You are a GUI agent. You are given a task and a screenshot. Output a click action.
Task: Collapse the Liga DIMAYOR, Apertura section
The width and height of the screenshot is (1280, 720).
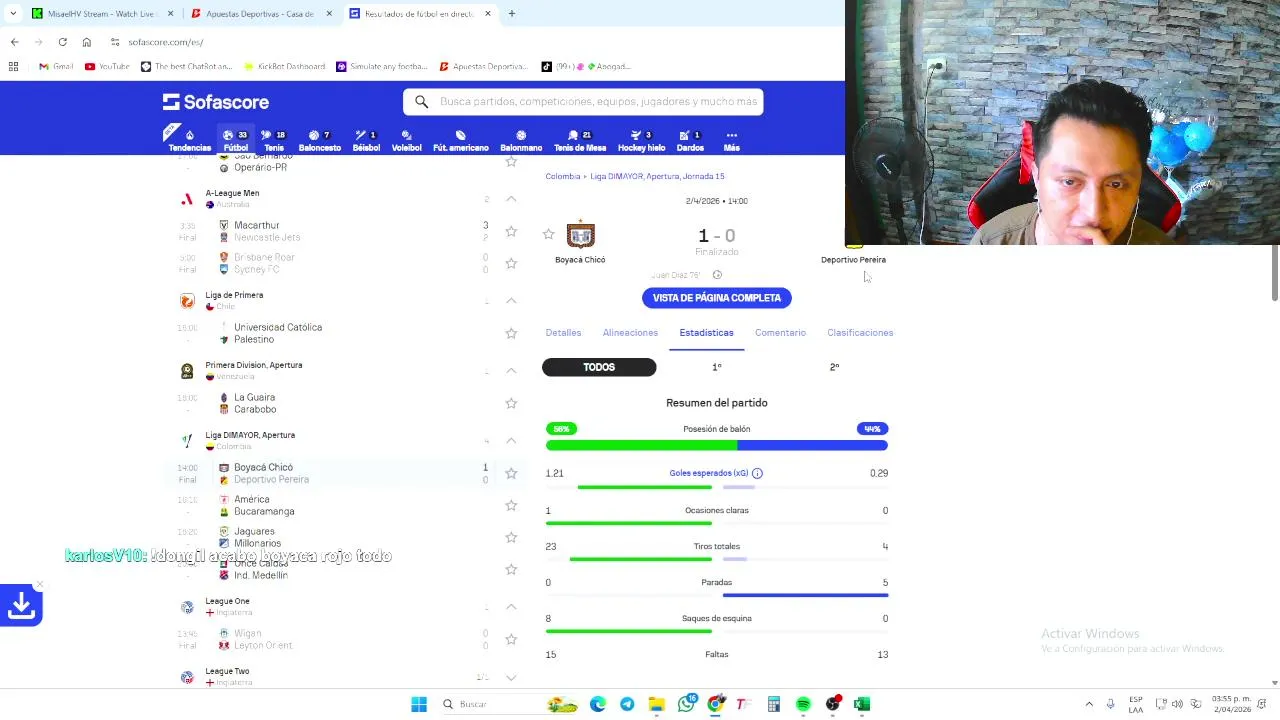[511, 441]
